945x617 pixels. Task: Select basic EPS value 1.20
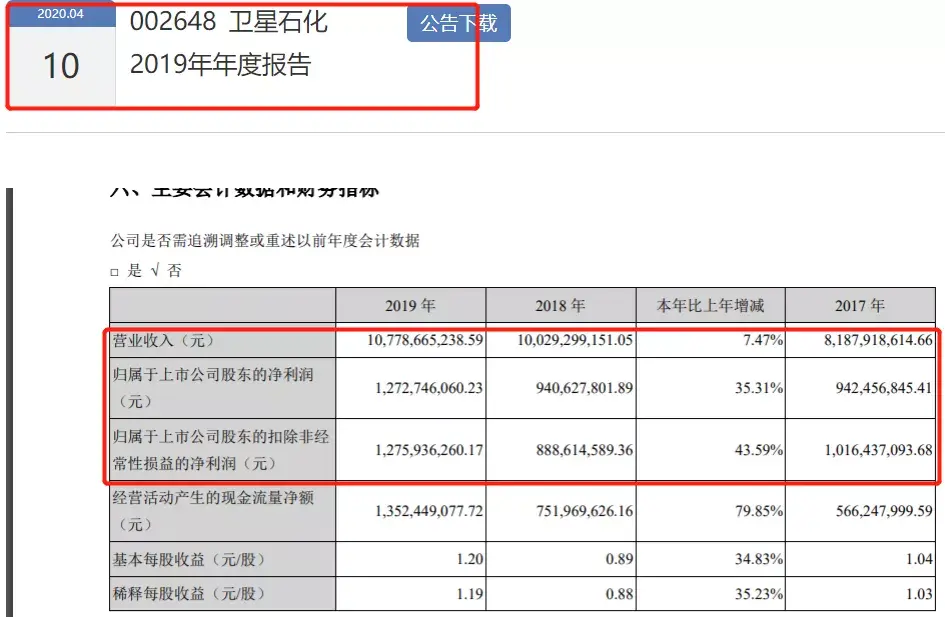click(470, 559)
